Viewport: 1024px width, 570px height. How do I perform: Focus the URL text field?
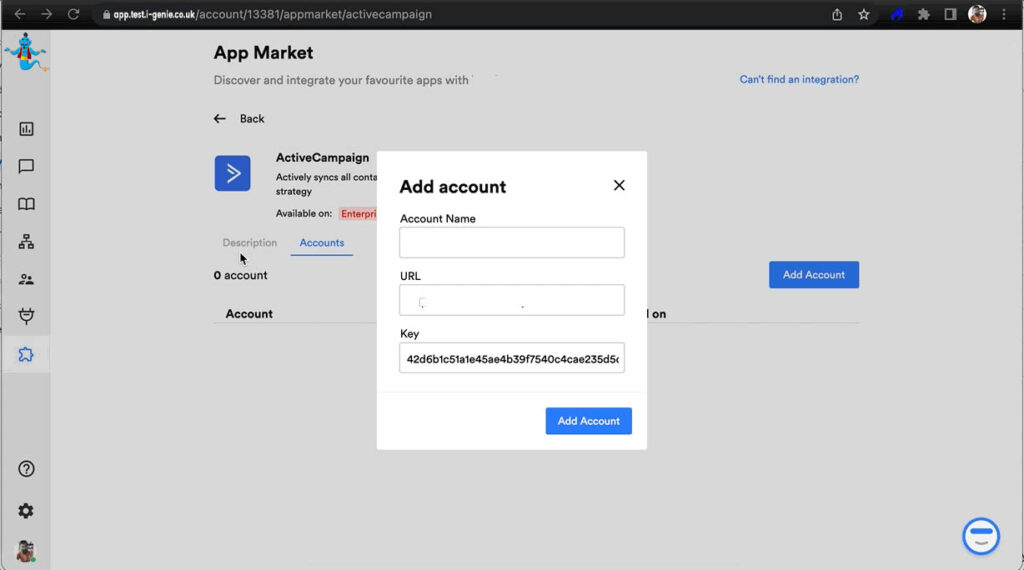coord(511,300)
